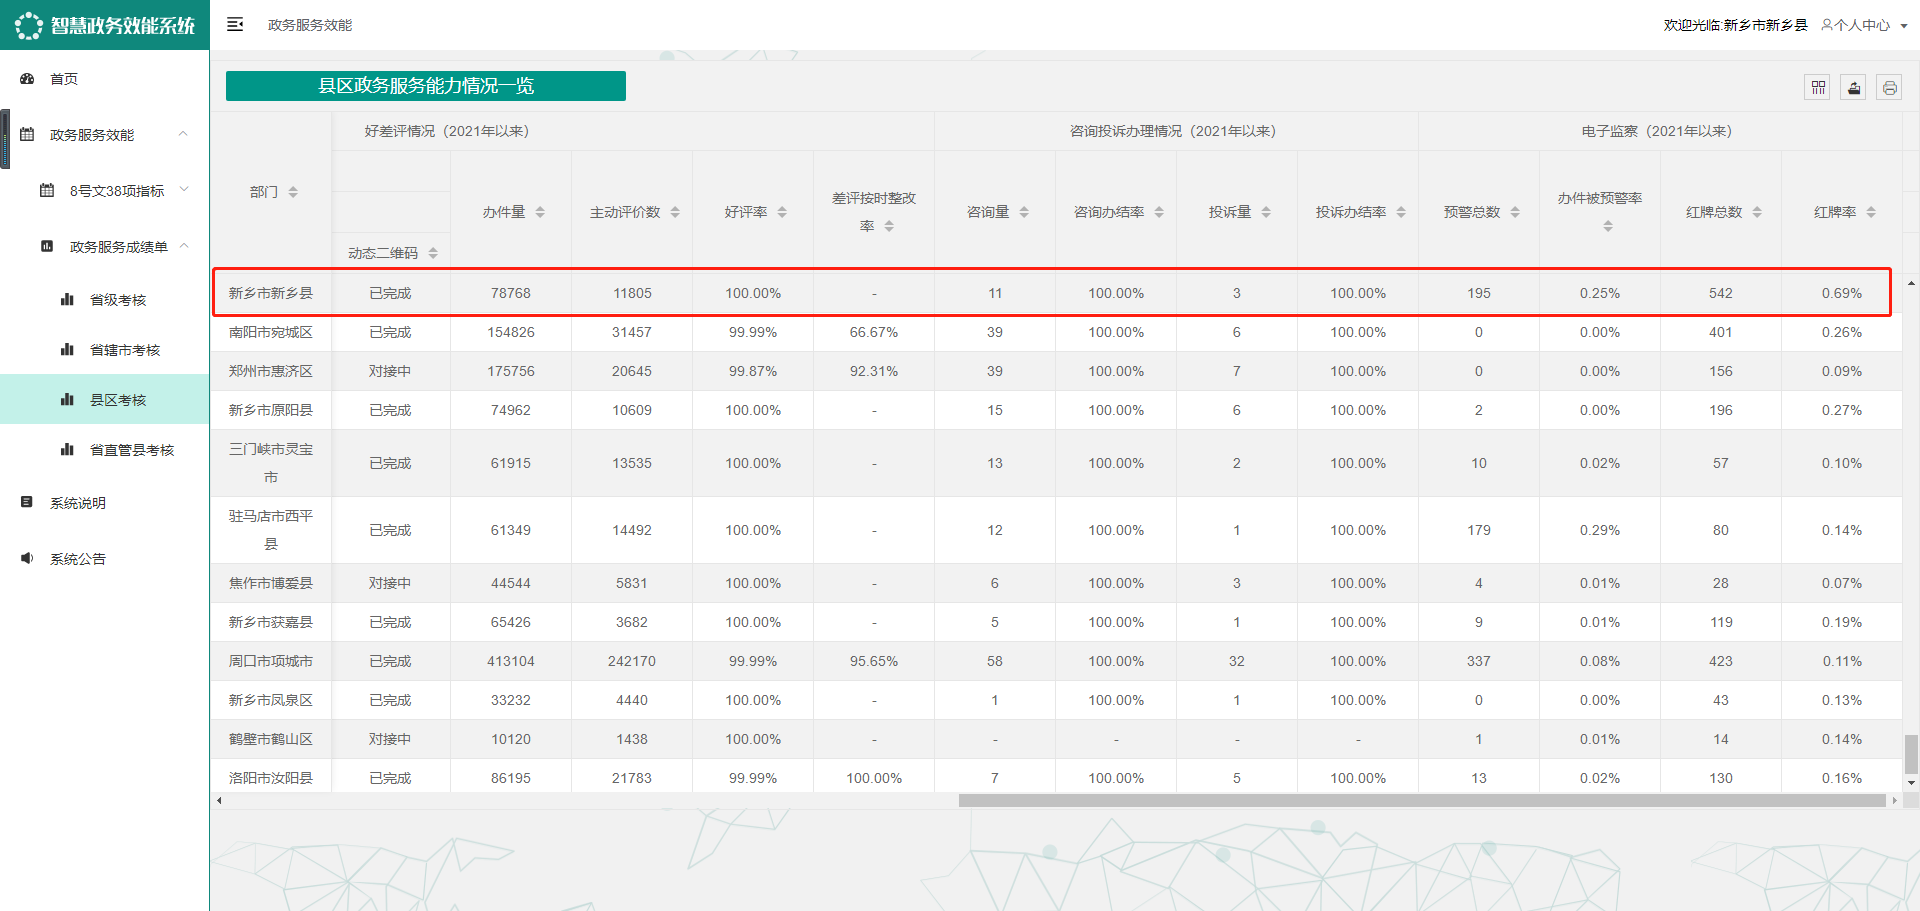Click the 系统公告 speaker icon
This screenshot has width=1920, height=911.
[28, 559]
